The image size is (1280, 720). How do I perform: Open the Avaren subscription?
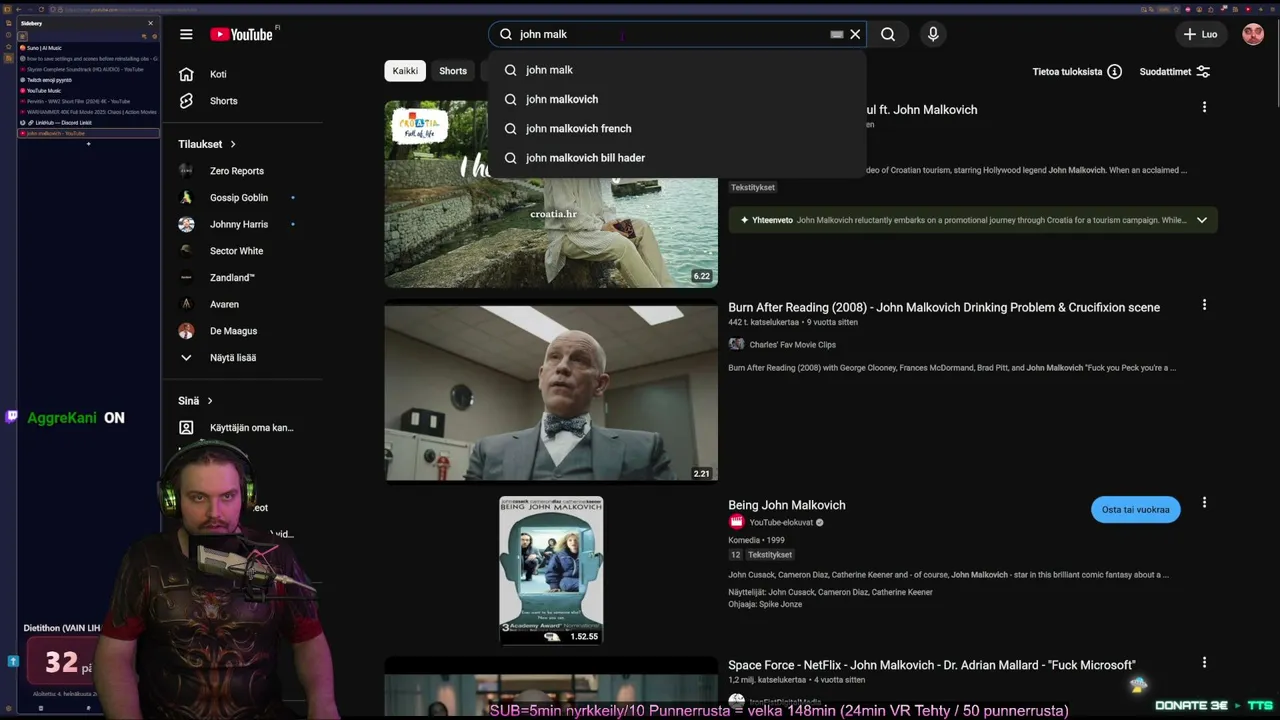tap(224, 304)
